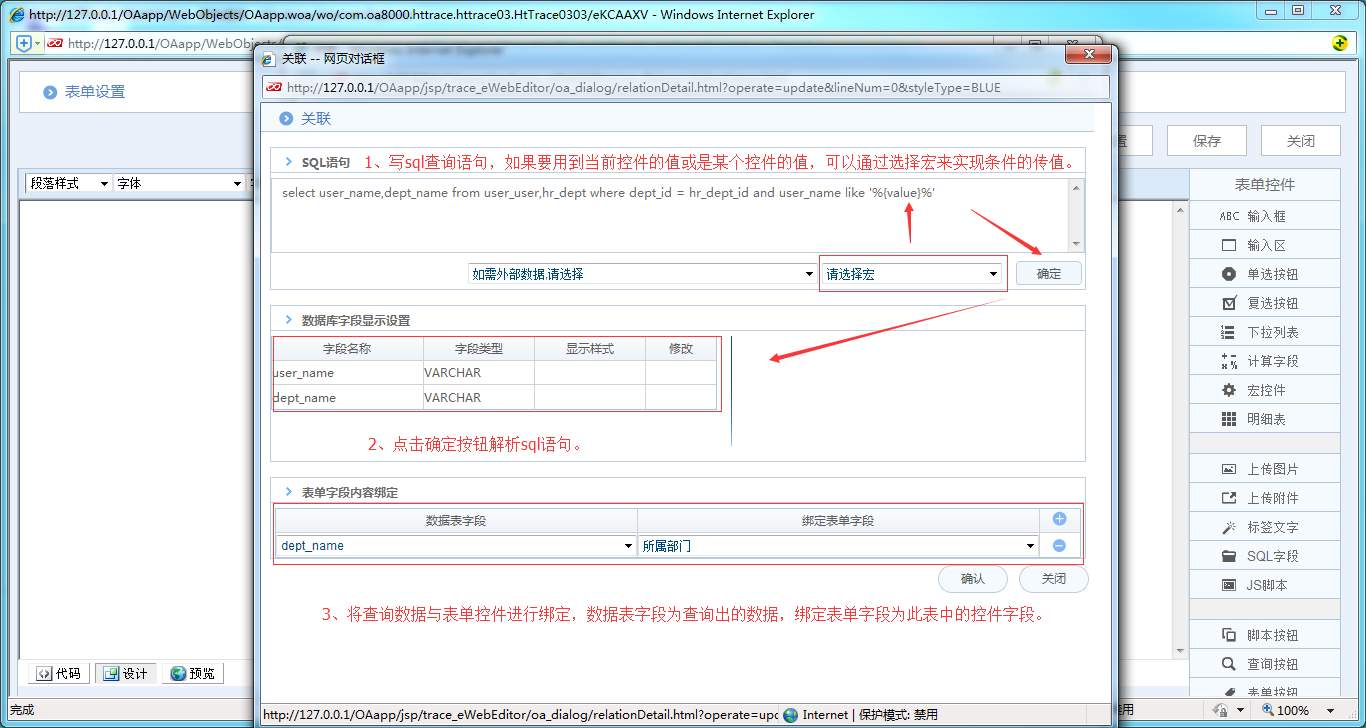Add the SQL字段 control
The height and width of the screenshot is (728, 1366).
[x=1265, y=556]
